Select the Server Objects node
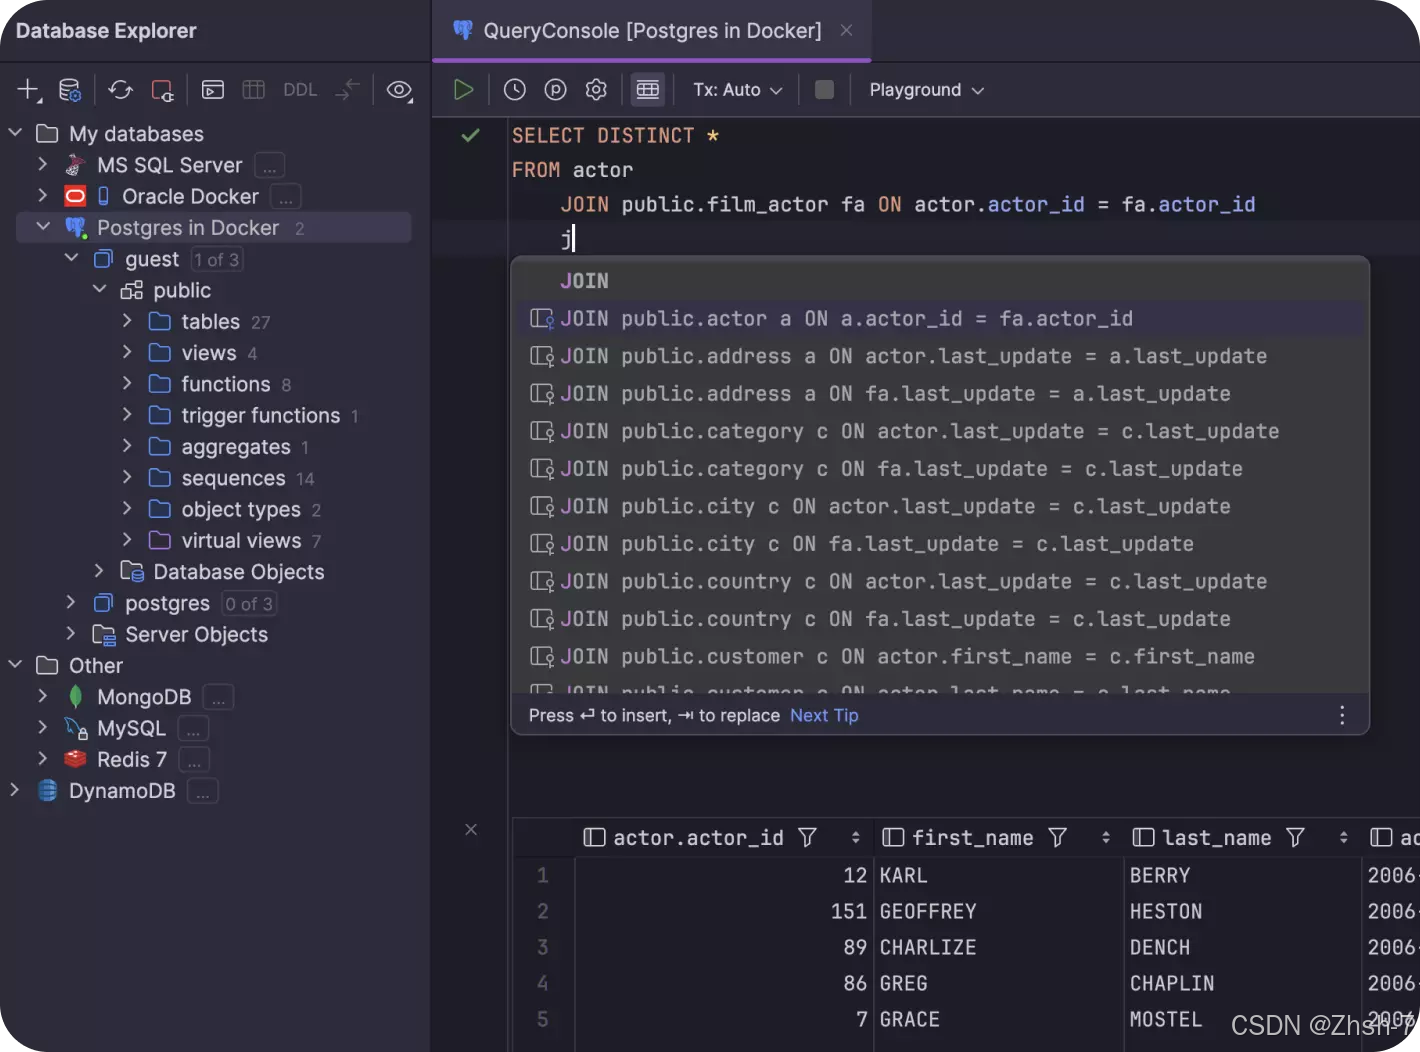Screen dimensions: 1420x1052 [x=196, y=634]
